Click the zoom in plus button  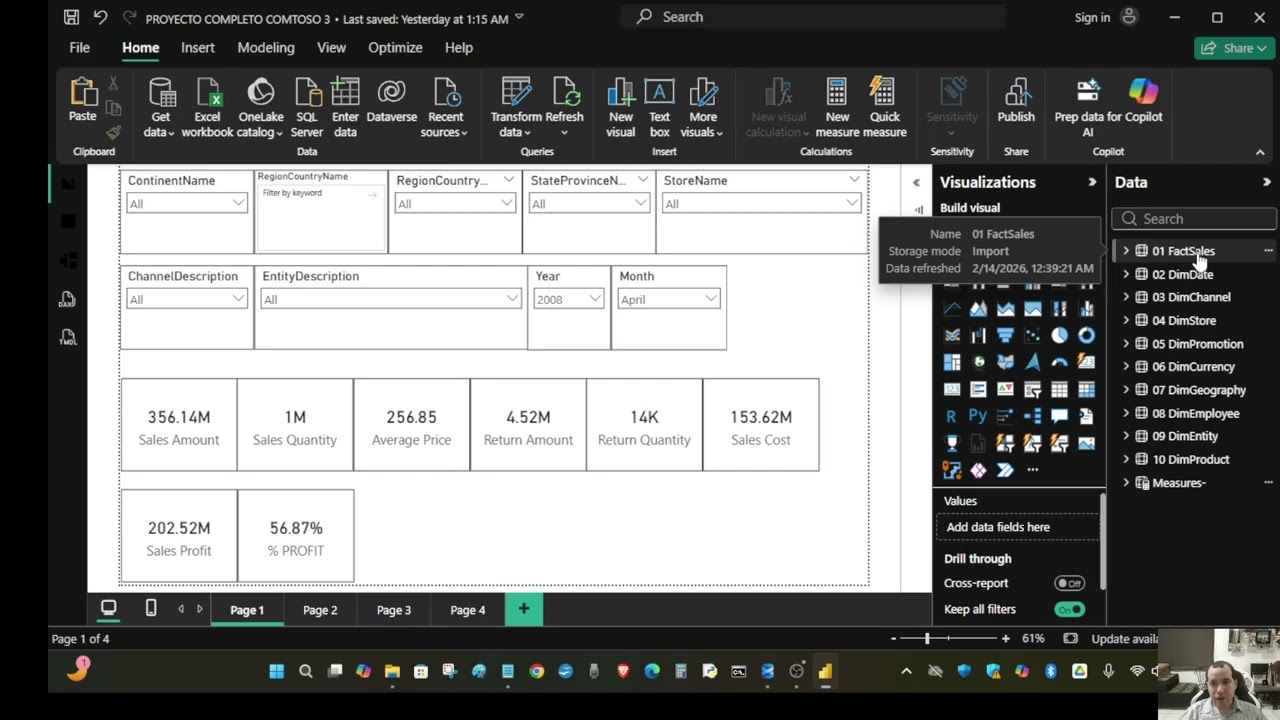(x=1005, y=638)
